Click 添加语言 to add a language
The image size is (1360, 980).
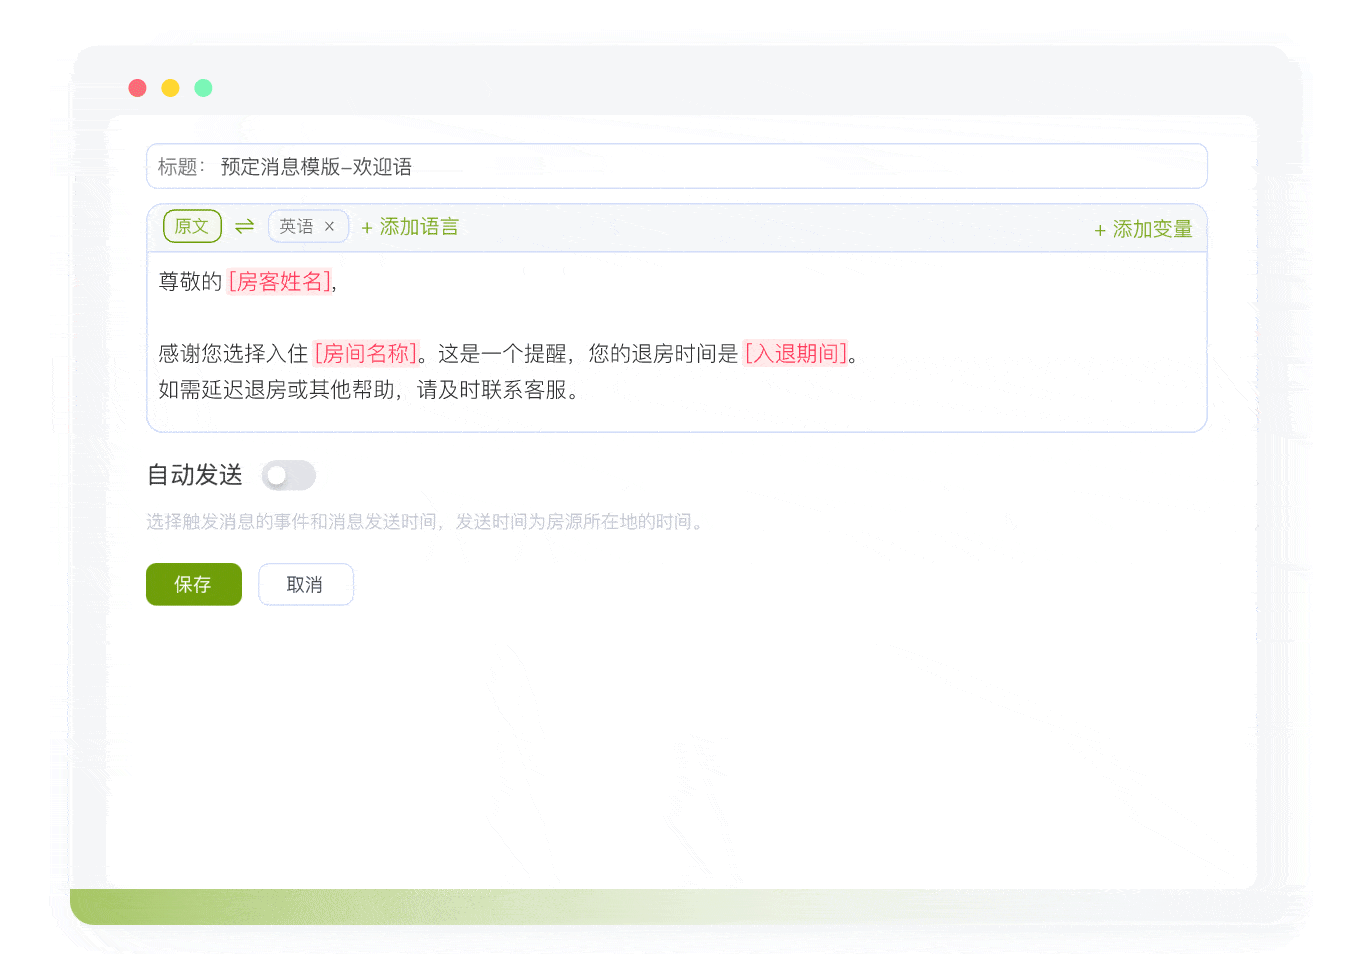[x=410, y=227]
